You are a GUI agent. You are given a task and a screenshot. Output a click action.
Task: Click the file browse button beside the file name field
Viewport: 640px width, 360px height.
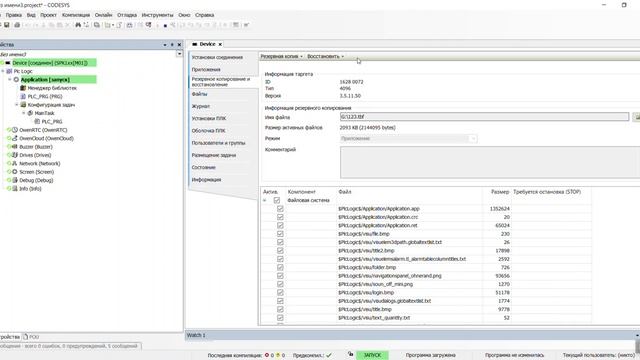tap(636, 117)
